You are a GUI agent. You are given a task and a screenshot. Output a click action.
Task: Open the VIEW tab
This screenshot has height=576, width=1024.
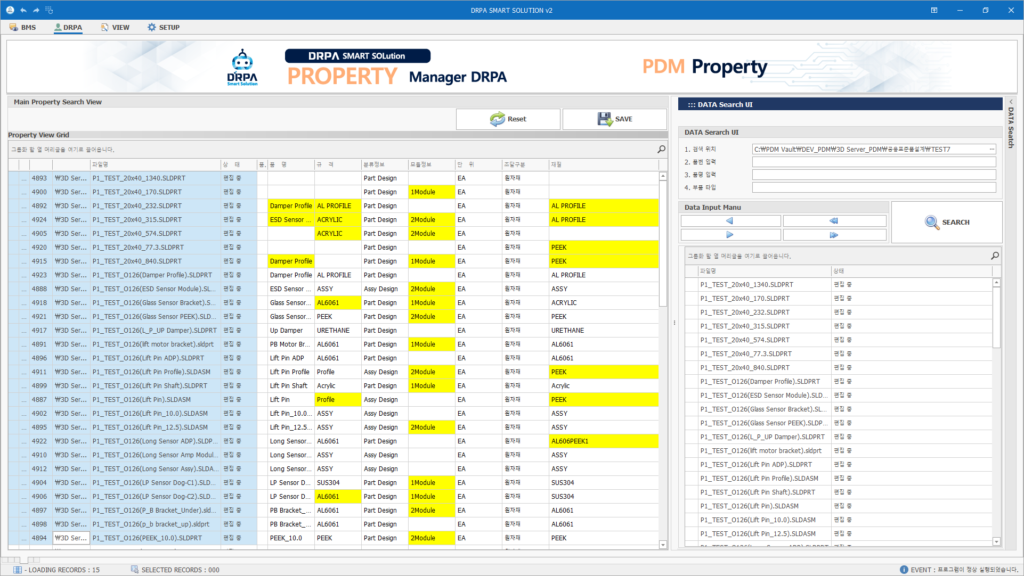(x=115, y=27)
